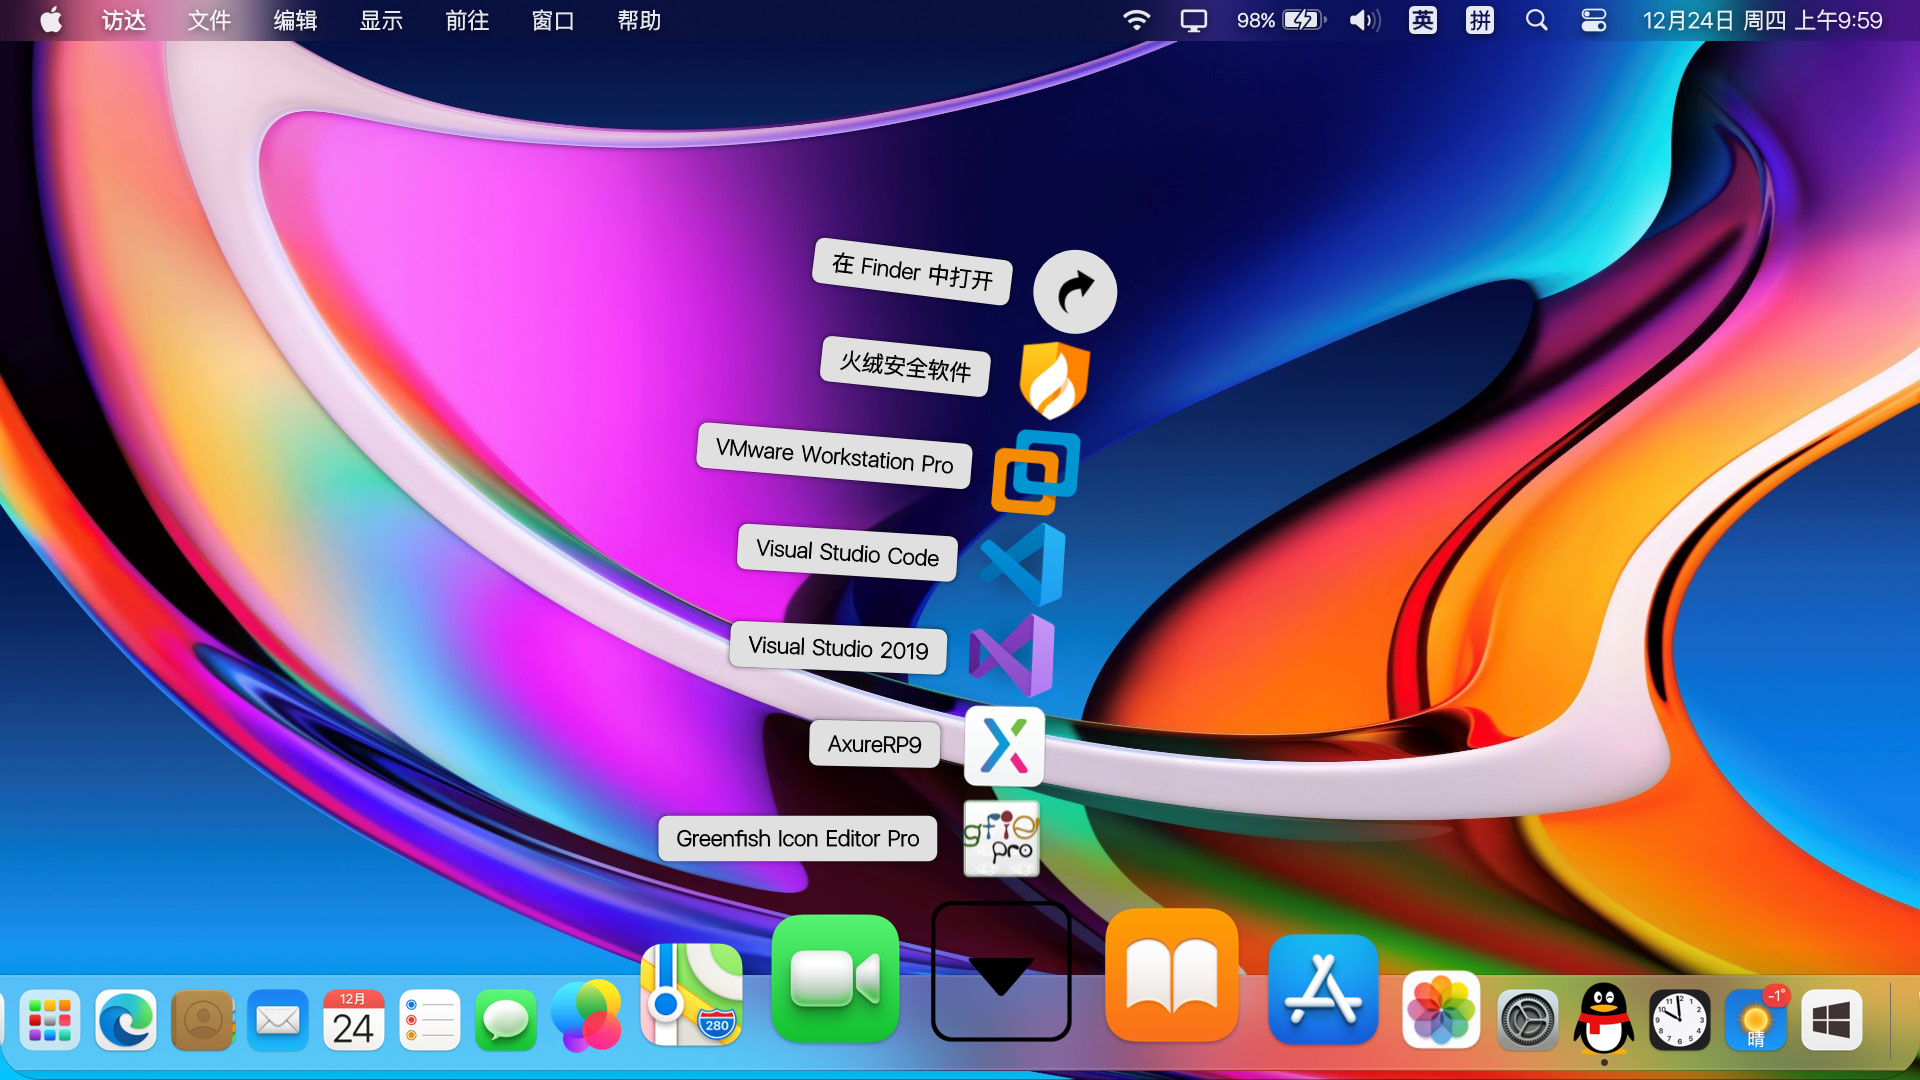Open the battery status showing 98%
Viewport: 1920px width, 1080px height.
[x=1281, y=20]
